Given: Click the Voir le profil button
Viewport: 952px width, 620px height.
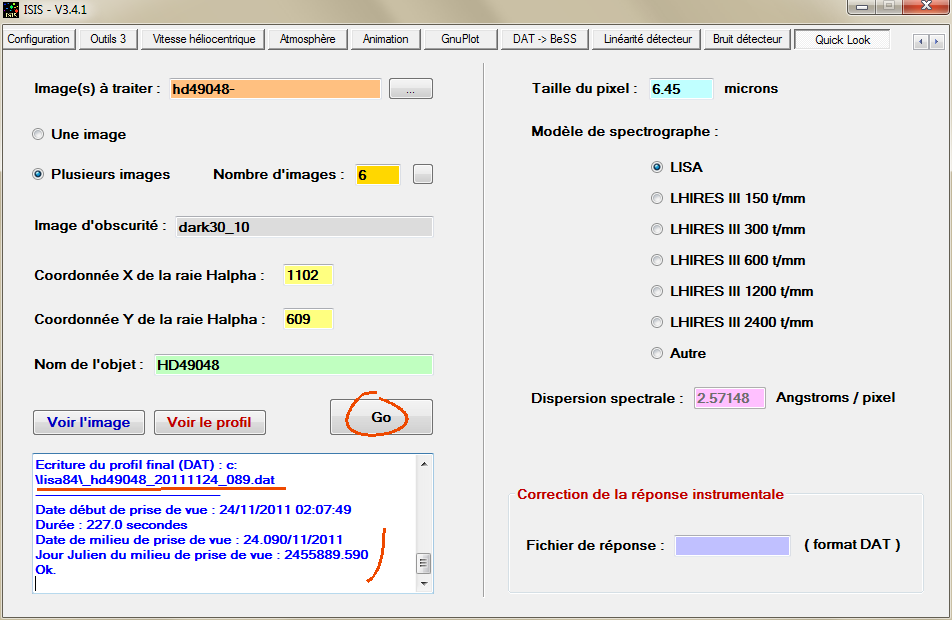Looking at the screenshot, I should [x=208, y=422].
